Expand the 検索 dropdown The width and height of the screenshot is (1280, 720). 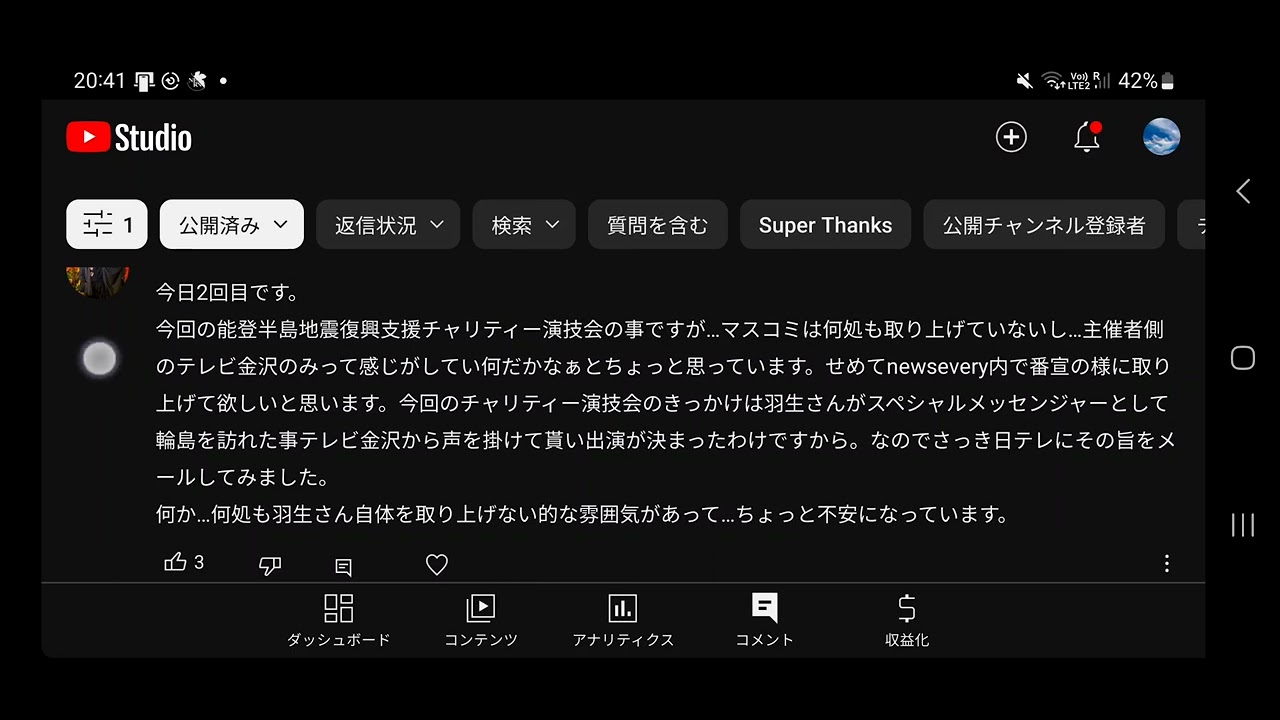pyautogui.click(x=524, y=225)
